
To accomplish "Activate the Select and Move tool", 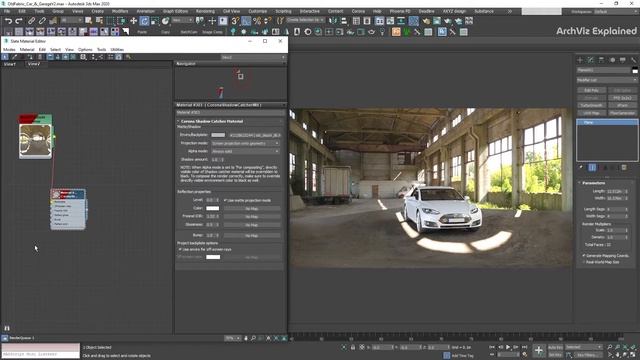I will 133,21.
